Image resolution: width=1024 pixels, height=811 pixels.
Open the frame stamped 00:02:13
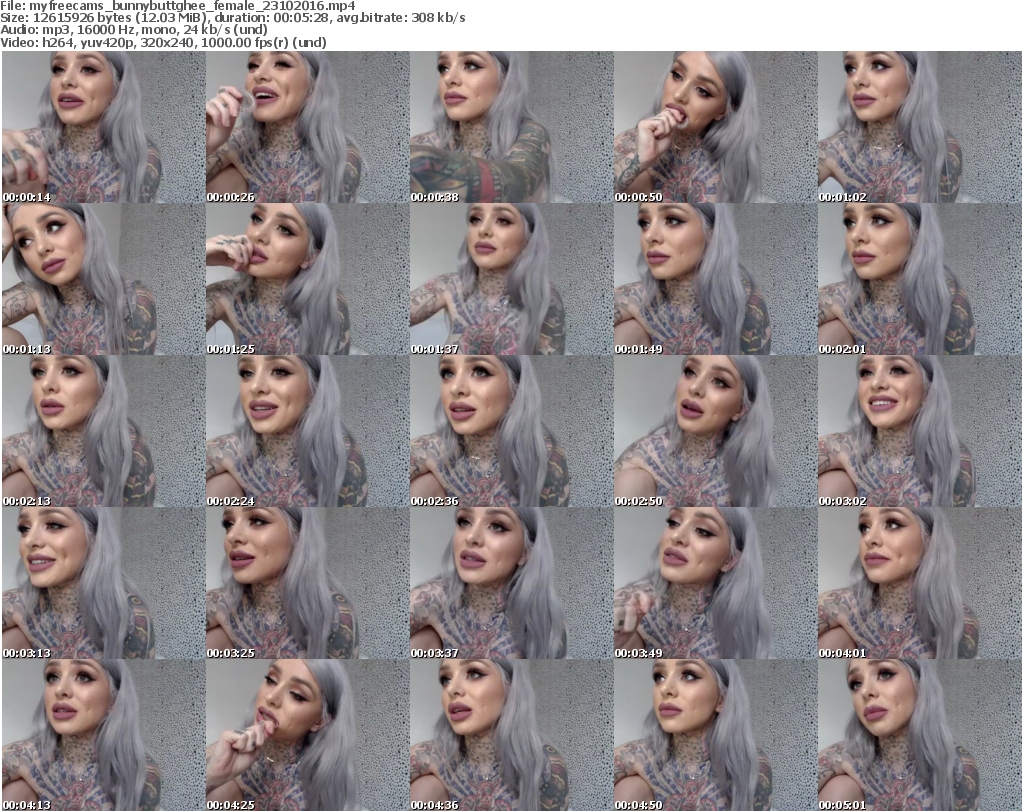(x=104, y=432)
